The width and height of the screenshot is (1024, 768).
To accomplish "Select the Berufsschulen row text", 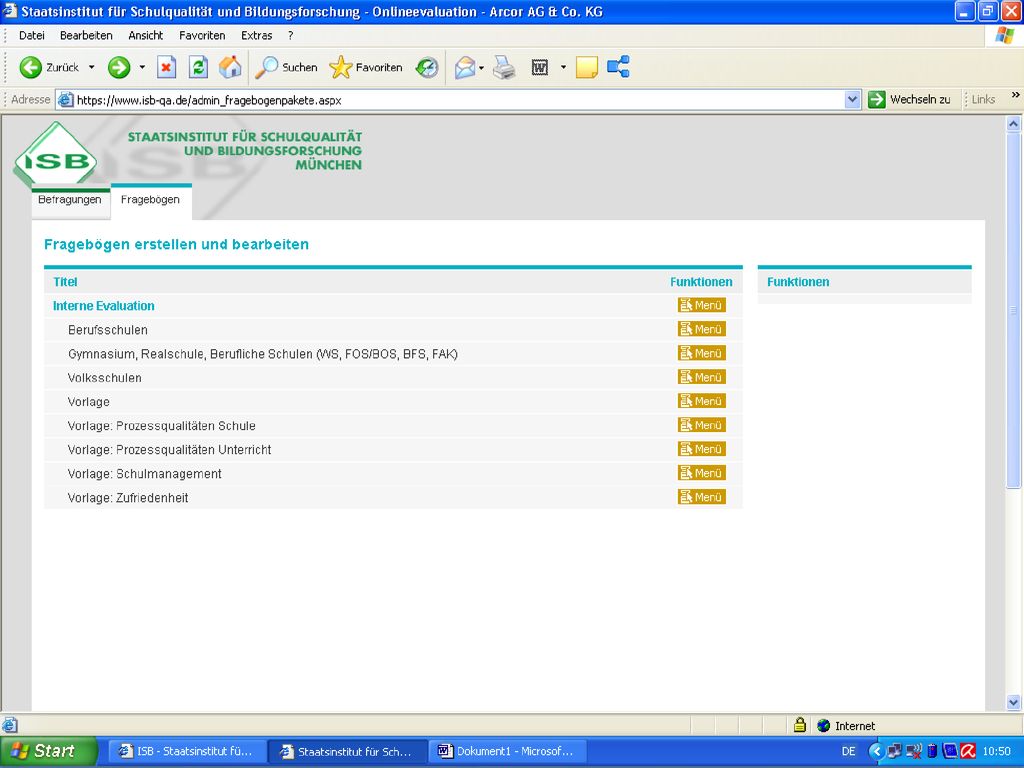I will click(108, 330).
